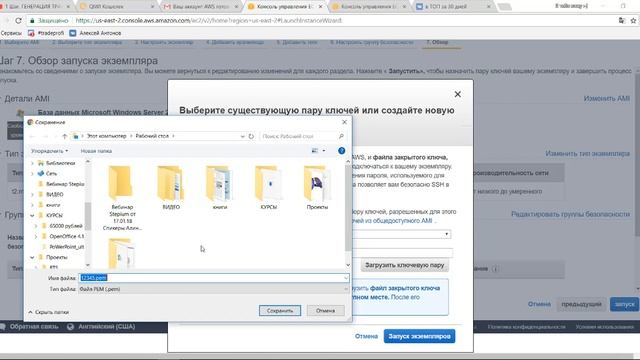Expand the Библиотеки tree node
Screen dimensions: 640x360
coord(32,163)
